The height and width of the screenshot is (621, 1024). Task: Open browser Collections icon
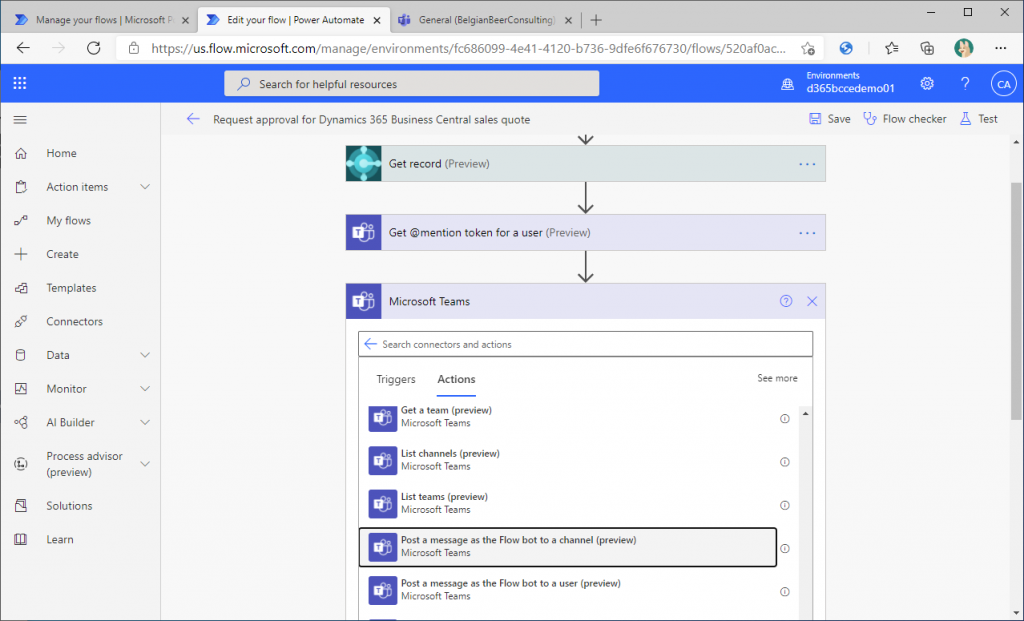coord(927,48)
